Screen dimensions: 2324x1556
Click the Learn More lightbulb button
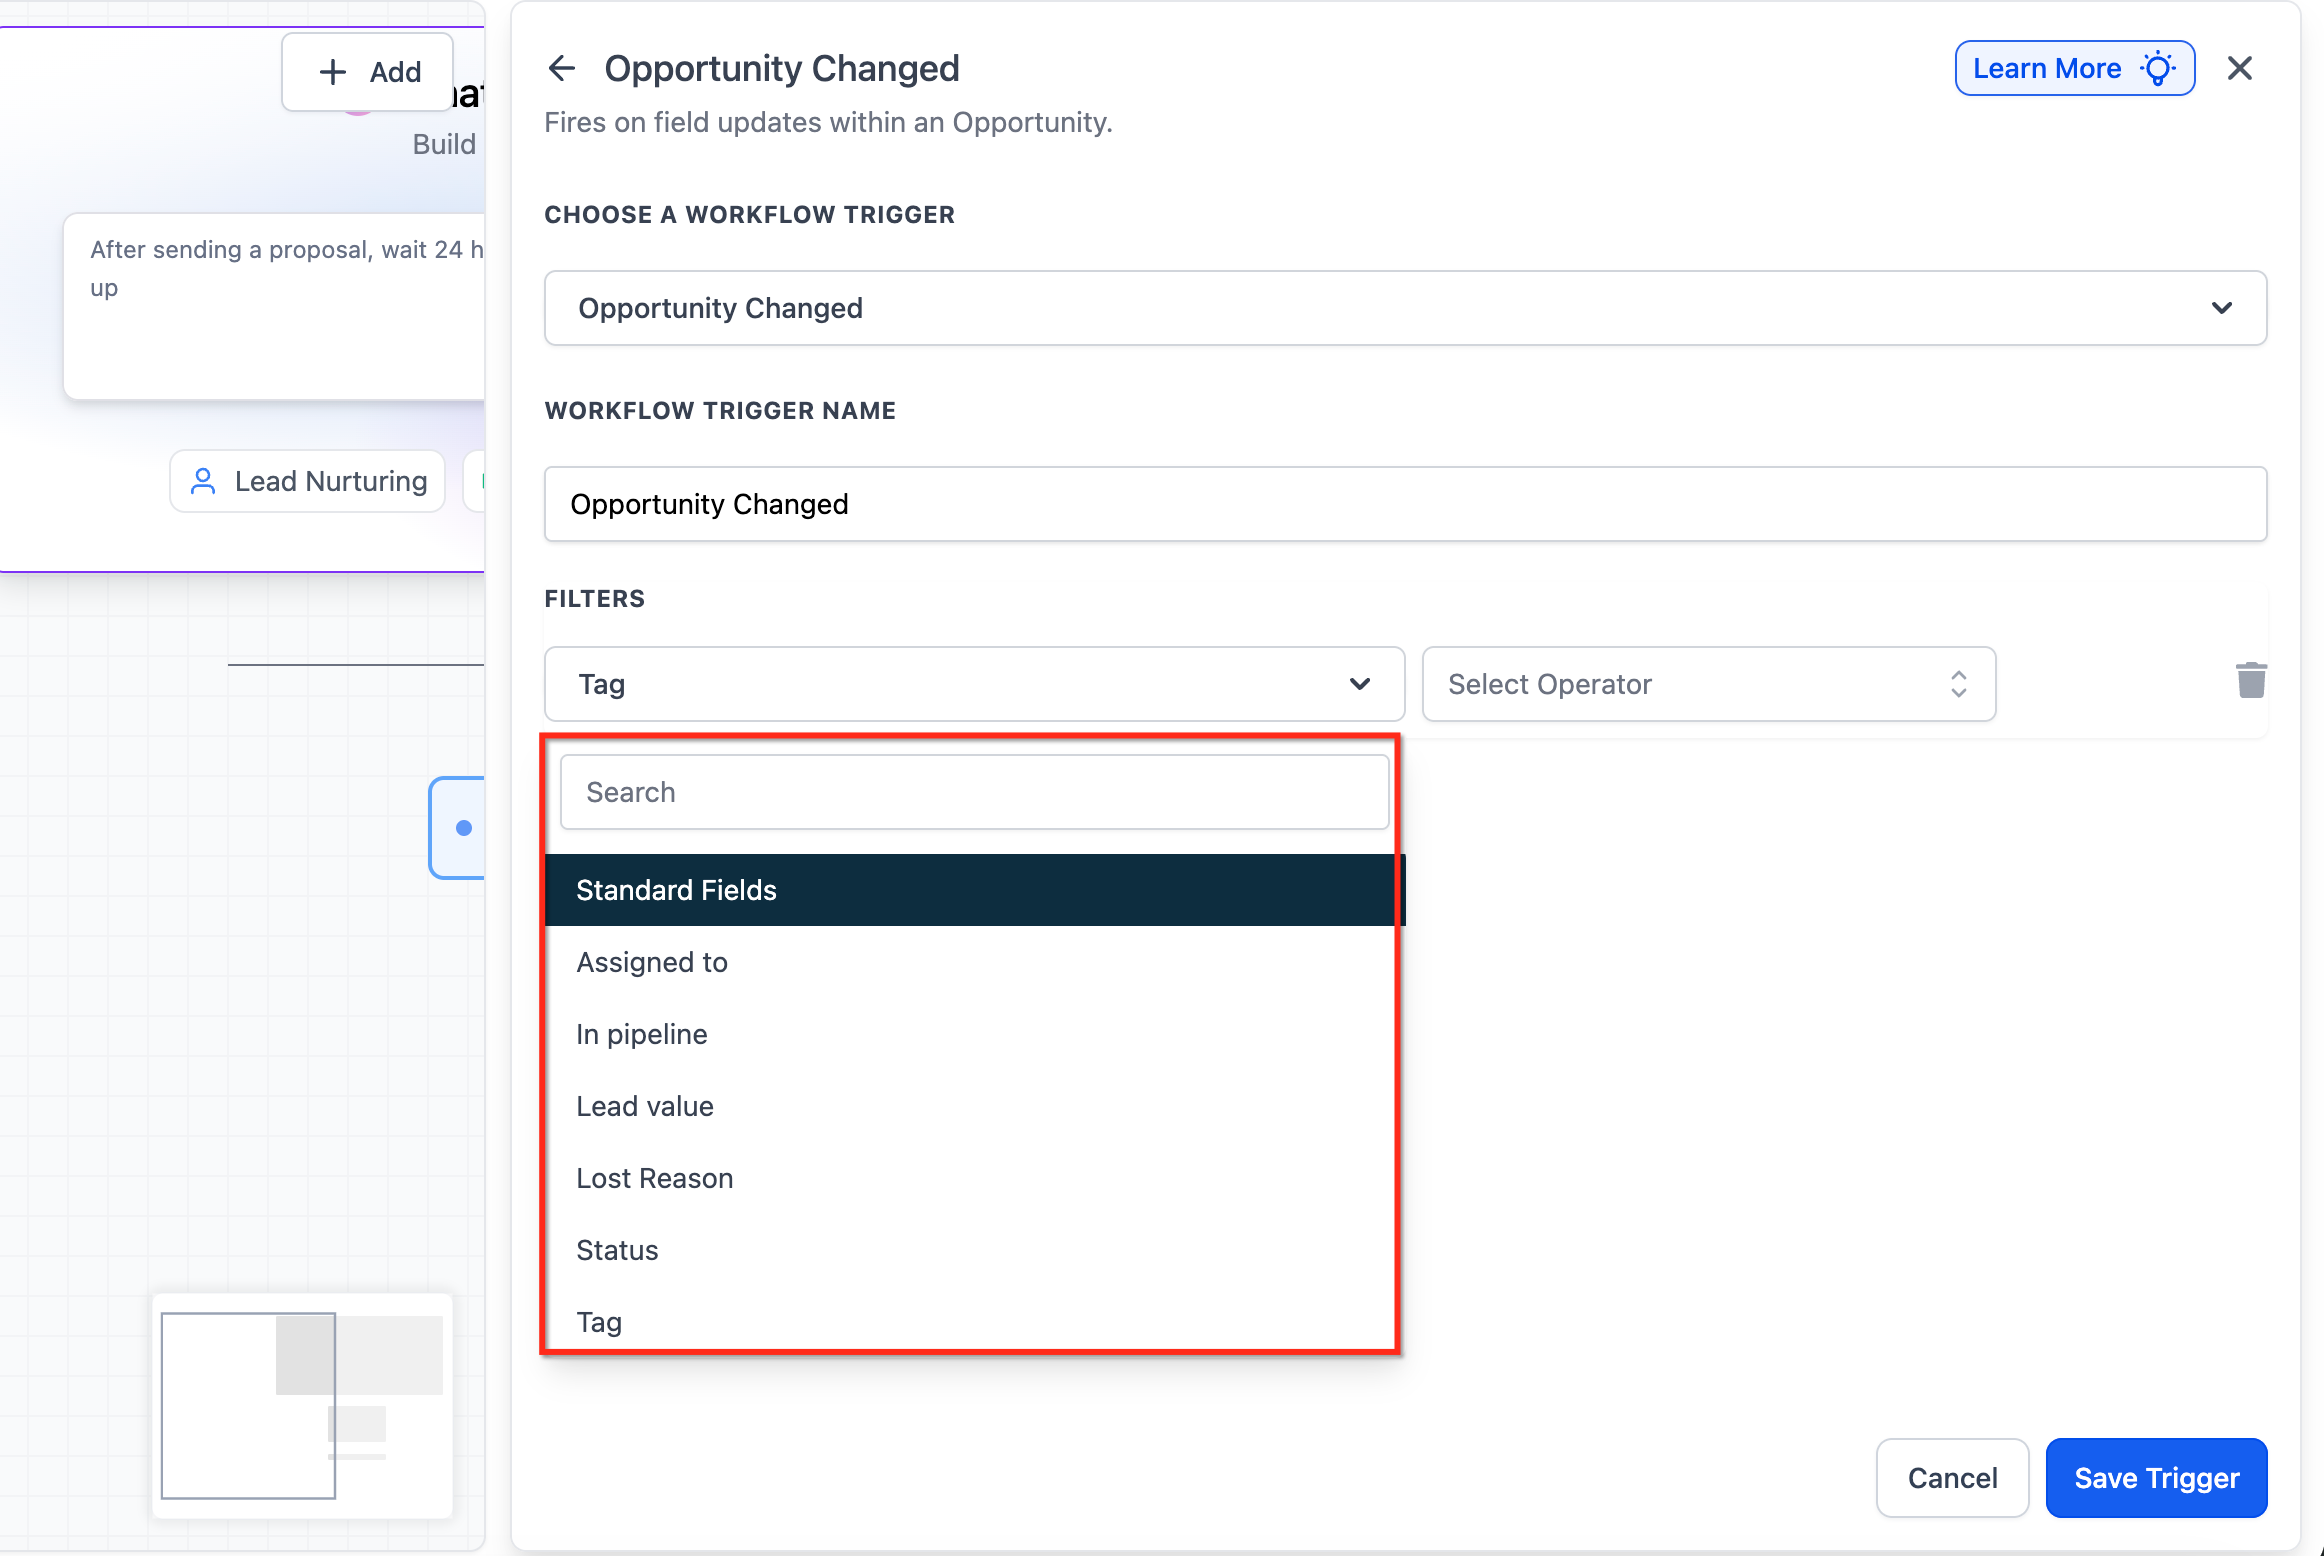[2074, 68]
